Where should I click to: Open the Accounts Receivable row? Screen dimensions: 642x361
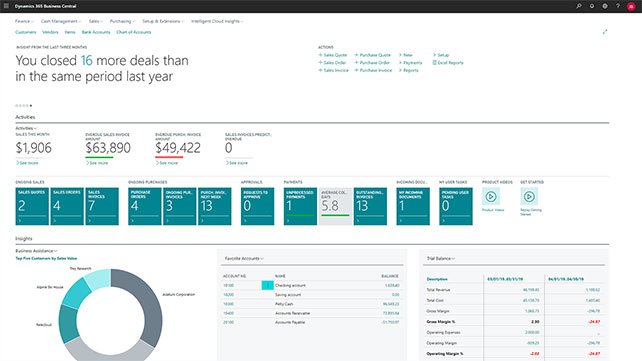coord(311,313)
